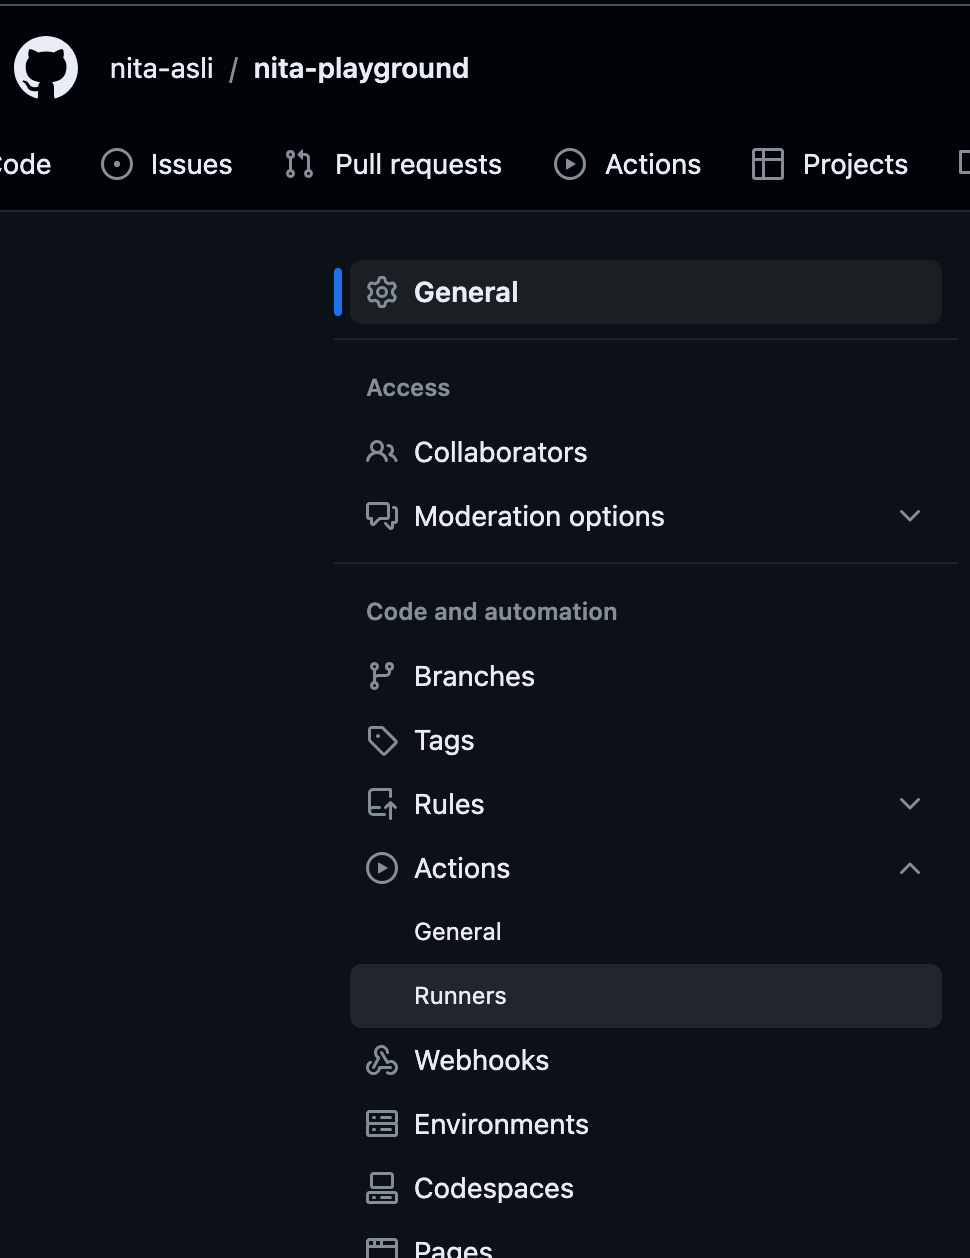The width and height of the screenshot is (970, 1258).
Task: Expand the Moderation options section
Action: coord(909,515)
